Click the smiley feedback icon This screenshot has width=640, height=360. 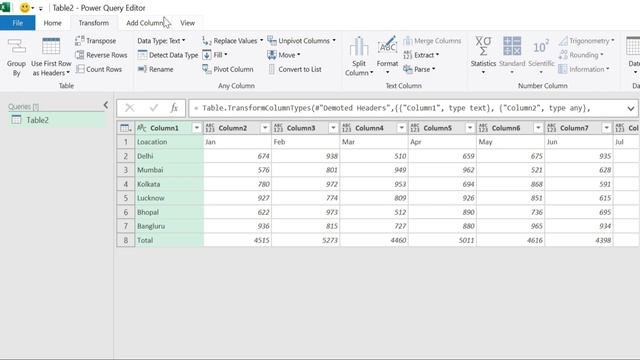pos(24,7)
